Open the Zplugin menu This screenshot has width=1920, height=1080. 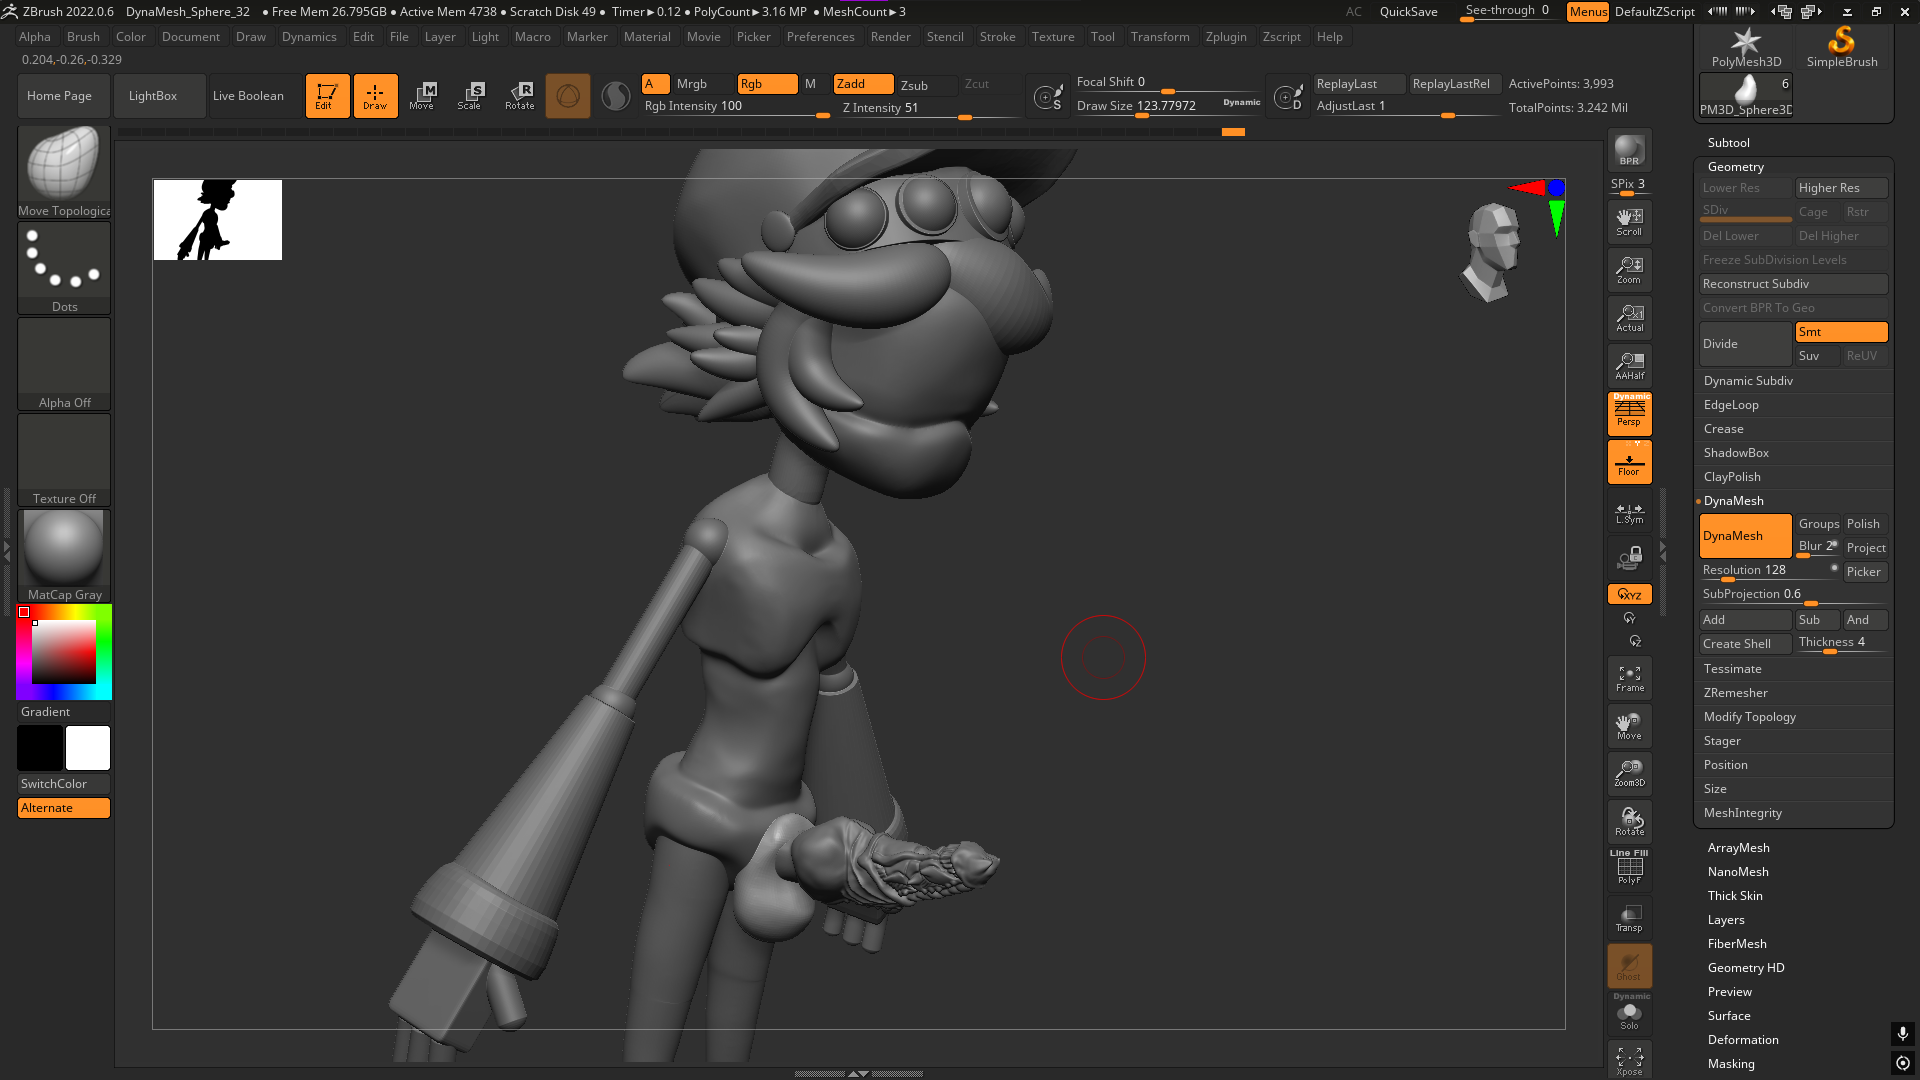coord(1226,37)
